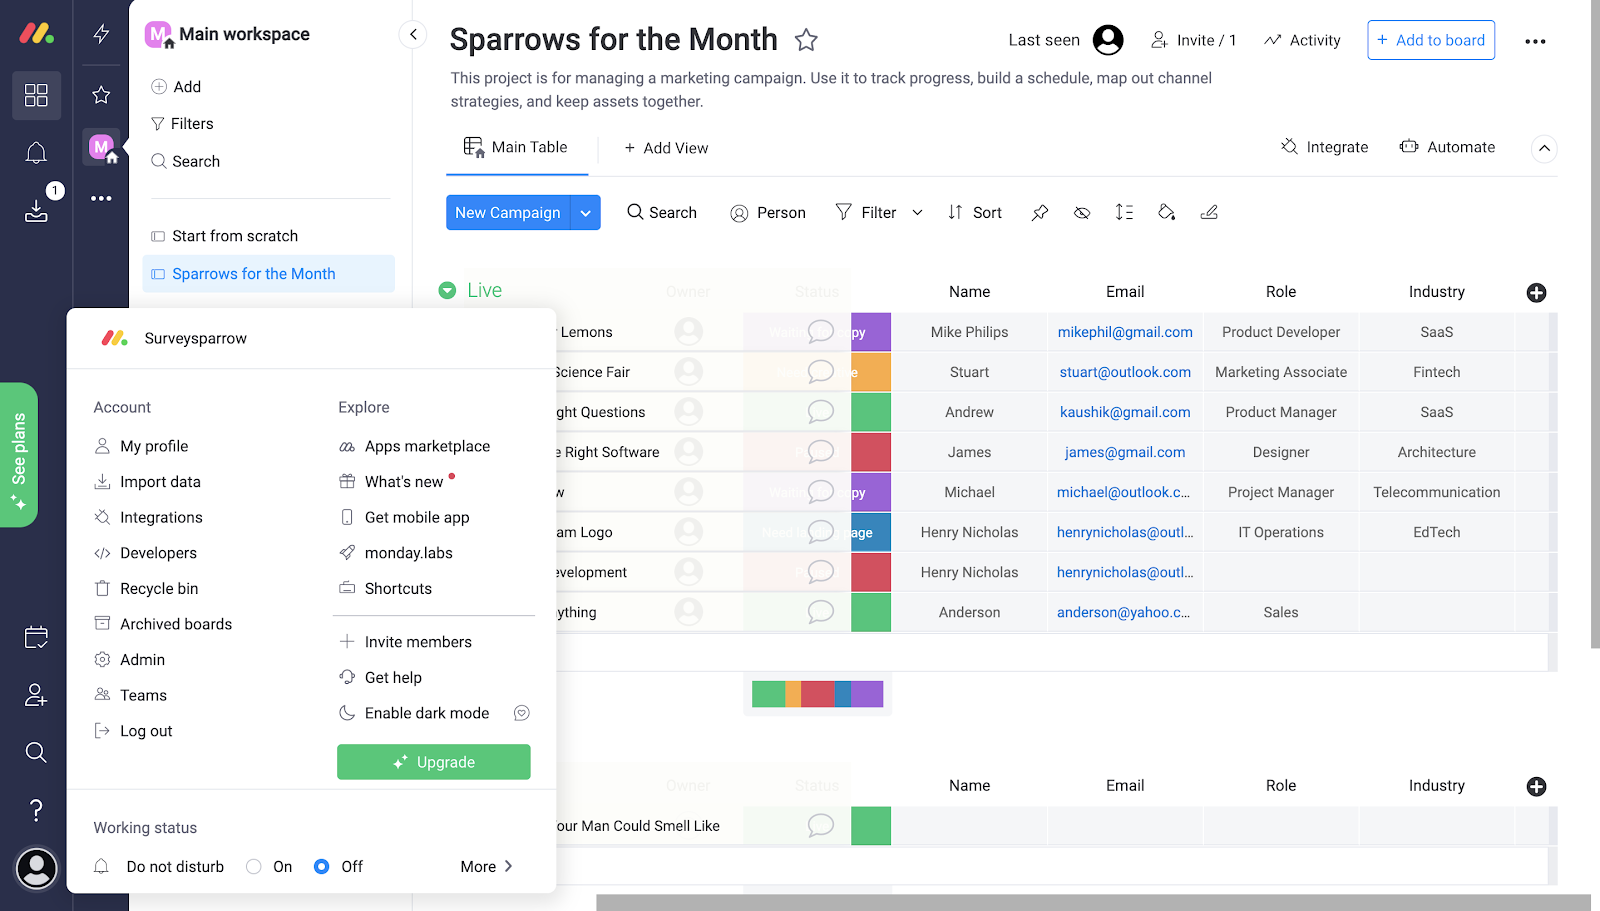The width and height of the screenshot is (1600, 911).
Task: Open the board options three-dots menu
Action: click(1535, 41)
